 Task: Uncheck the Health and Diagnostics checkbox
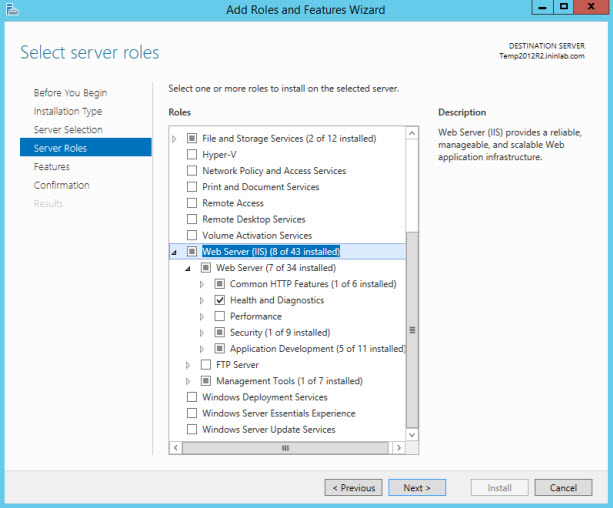tap(220, 300)
